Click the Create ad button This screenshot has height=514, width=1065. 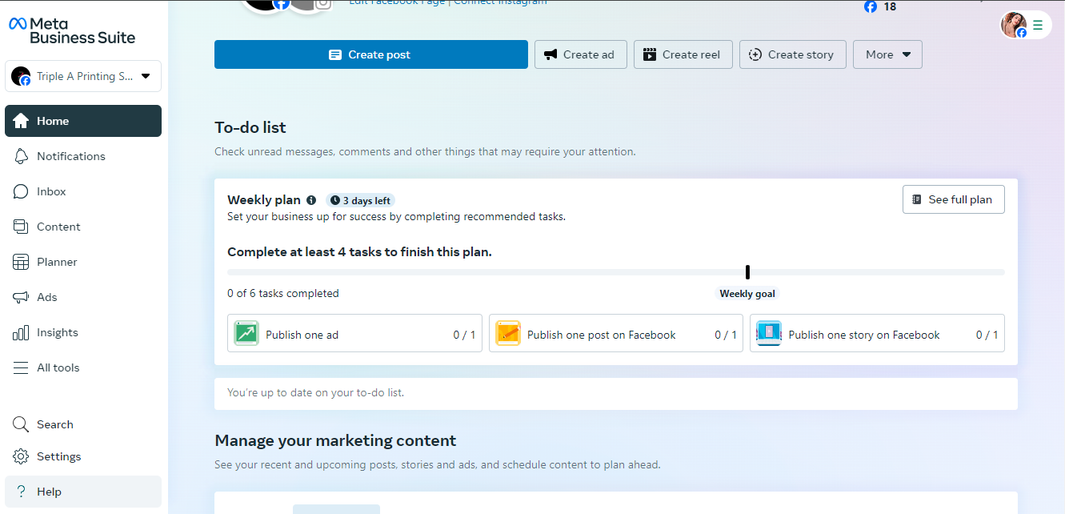click(x=579, y=54)
